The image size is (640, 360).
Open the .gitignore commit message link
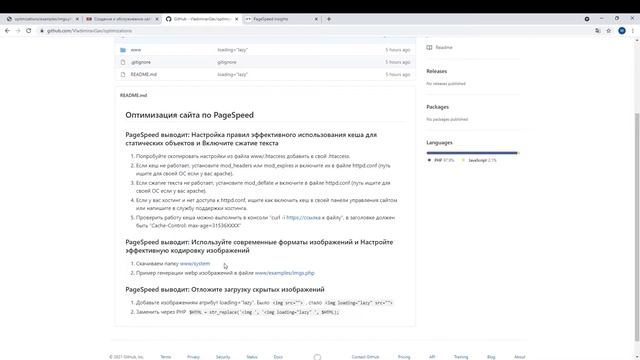pyautogui.click(x=227, y=62)
